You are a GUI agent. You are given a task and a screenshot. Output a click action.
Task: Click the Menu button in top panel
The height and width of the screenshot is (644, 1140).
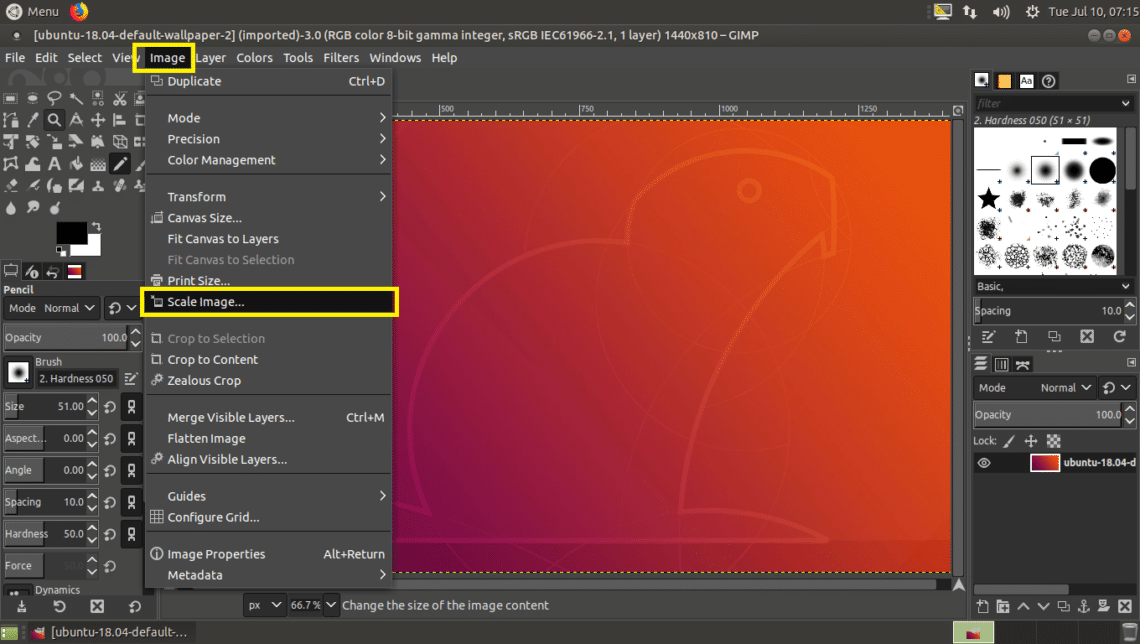point(33,12)
